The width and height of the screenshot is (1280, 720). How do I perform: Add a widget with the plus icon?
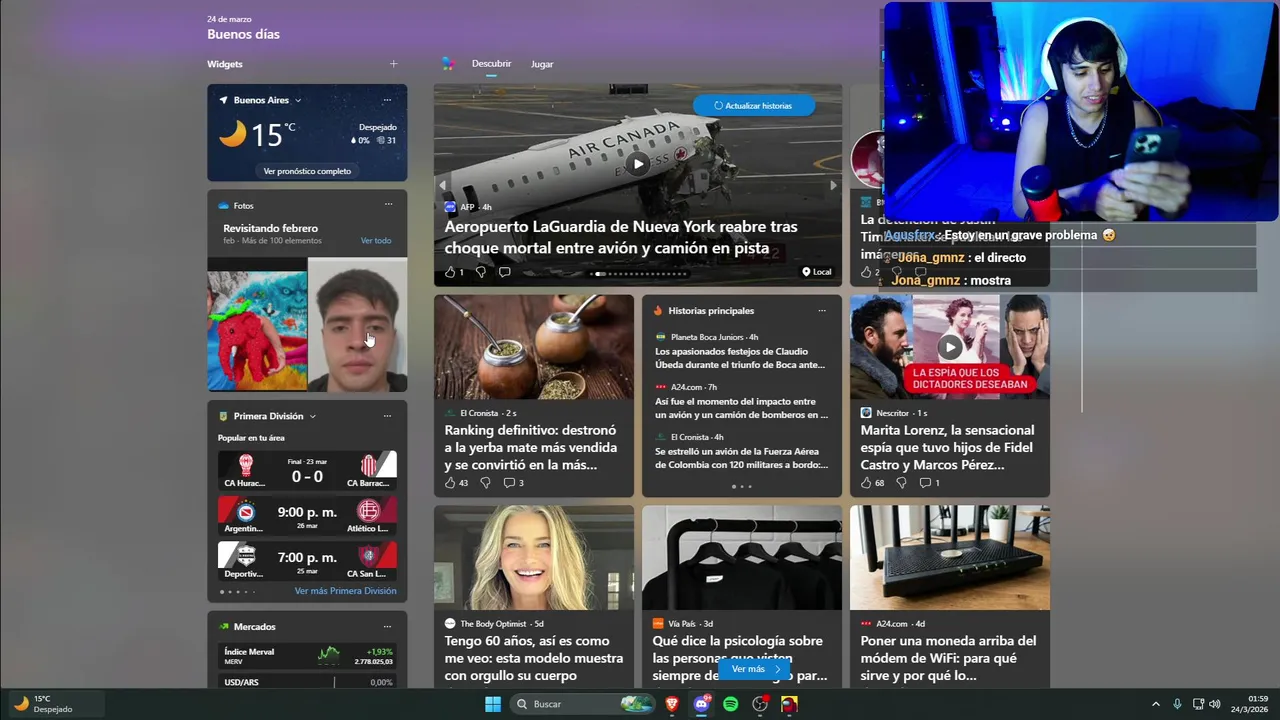(x=393, y=64)
